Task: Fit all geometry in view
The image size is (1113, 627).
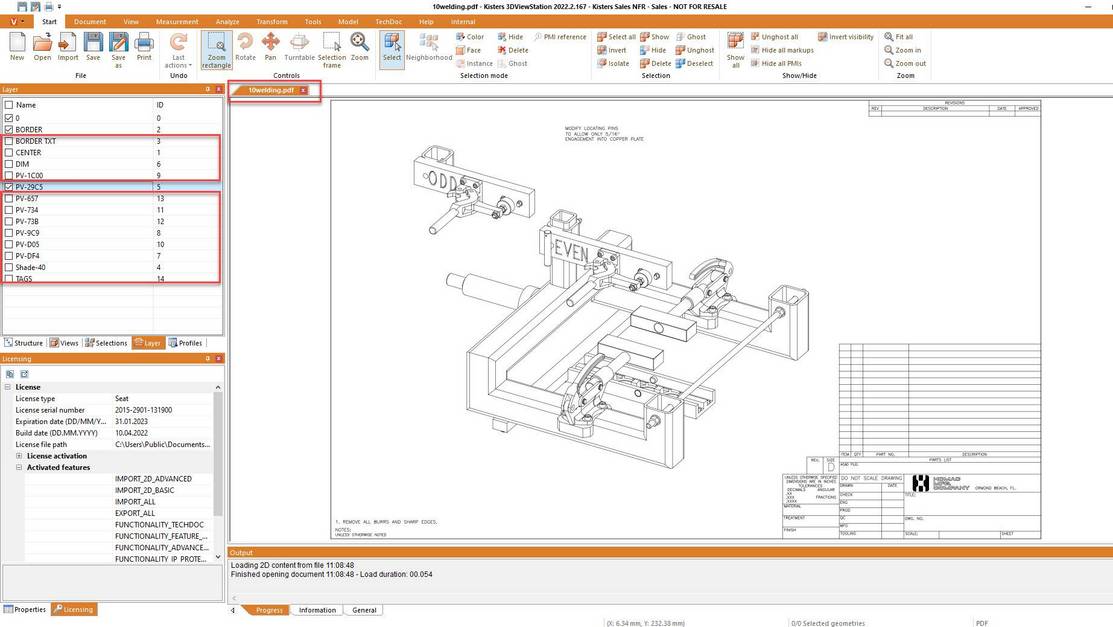Action: 899,37
